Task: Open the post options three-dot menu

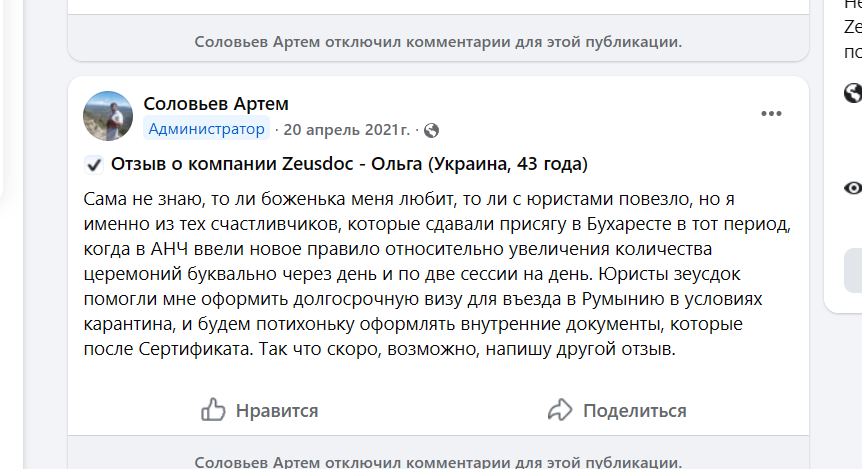Action: pos(771,113)
